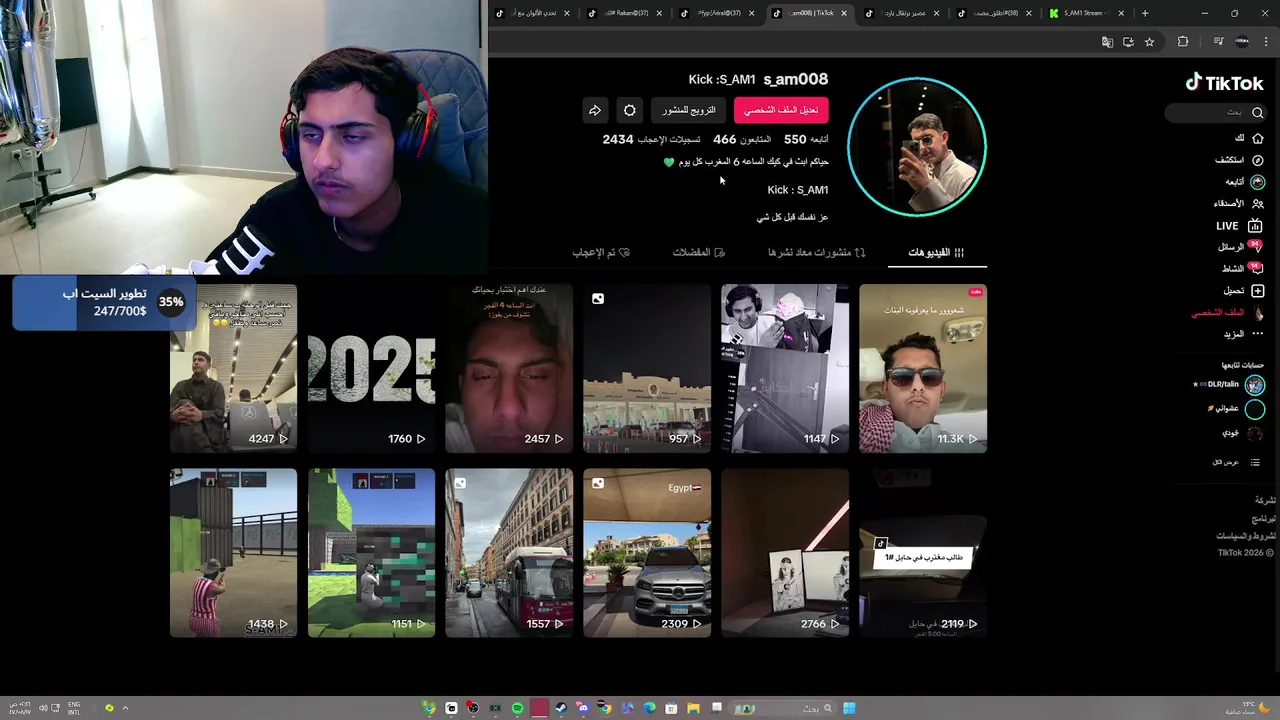The image size is (1280, 720).
Task: Open the photo post with 957 views
Action: tap(647, 368)
